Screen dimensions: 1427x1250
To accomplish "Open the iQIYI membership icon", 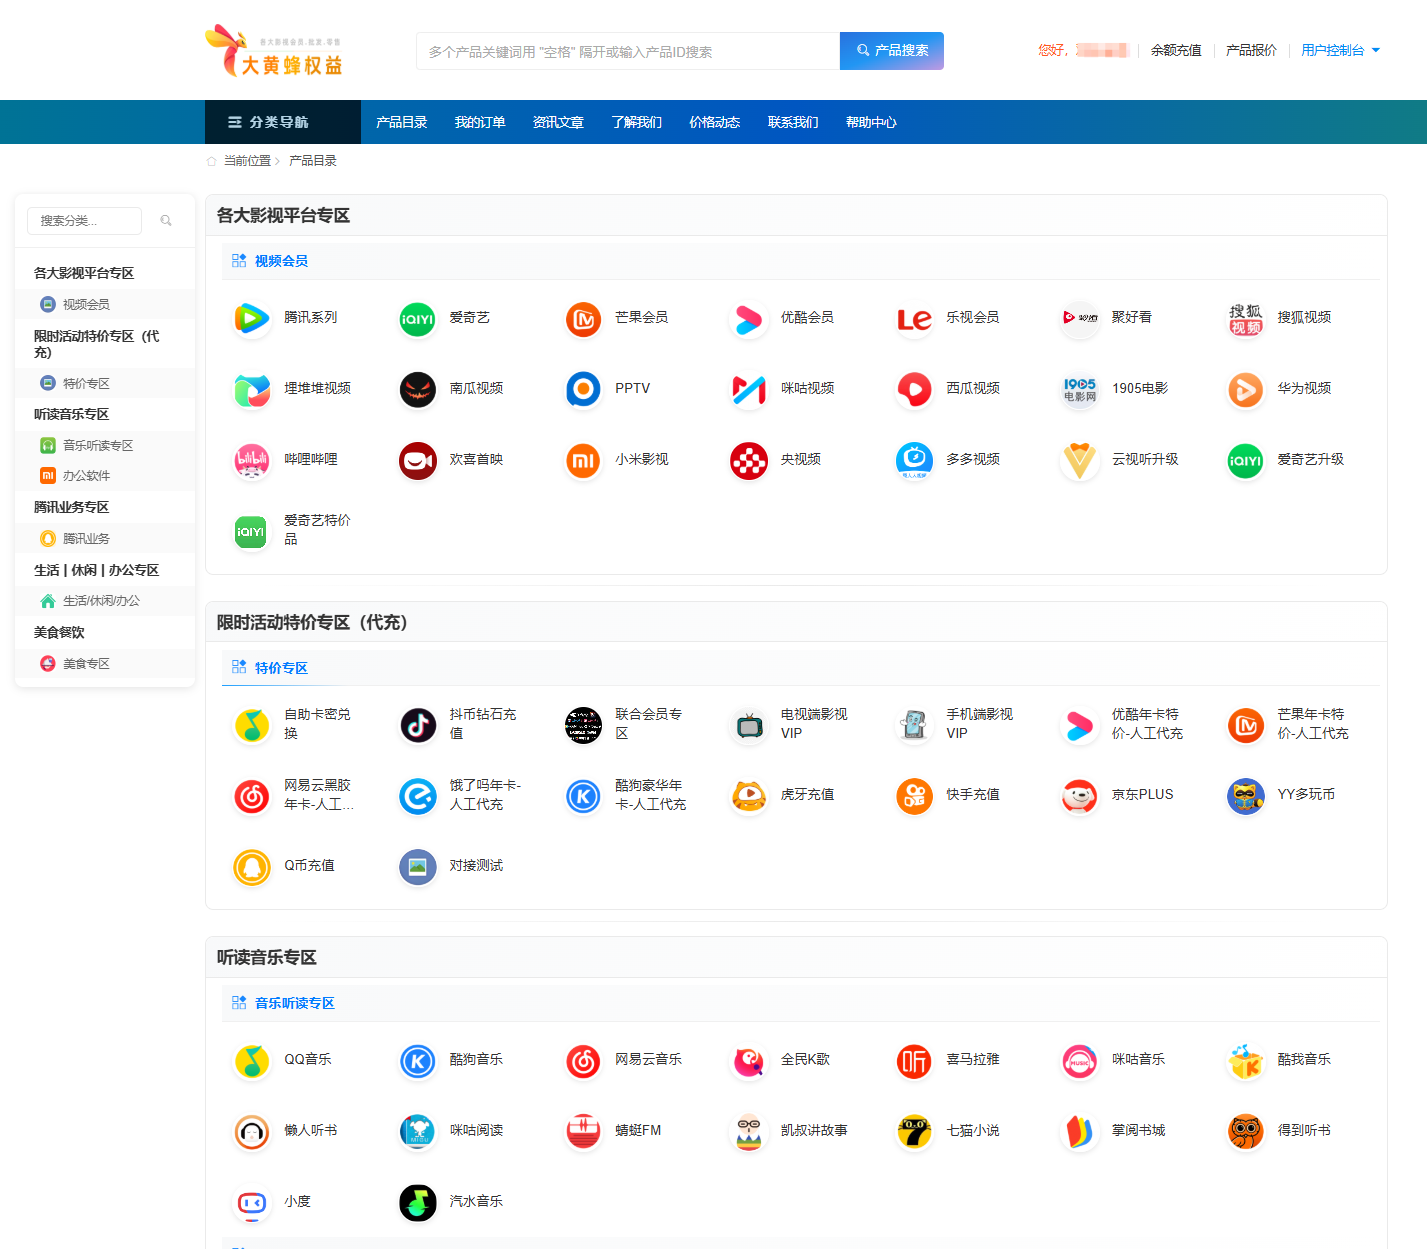I will click(417, 318).
